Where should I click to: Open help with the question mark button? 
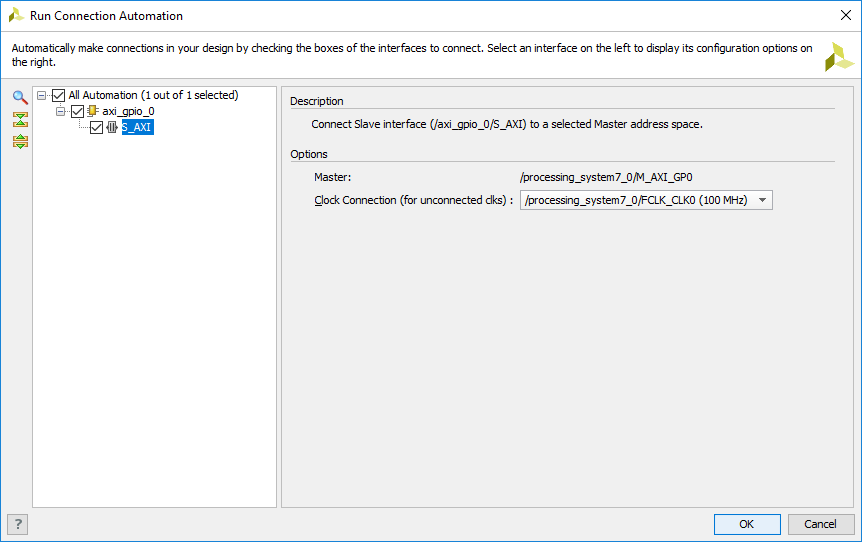point(18,524)
